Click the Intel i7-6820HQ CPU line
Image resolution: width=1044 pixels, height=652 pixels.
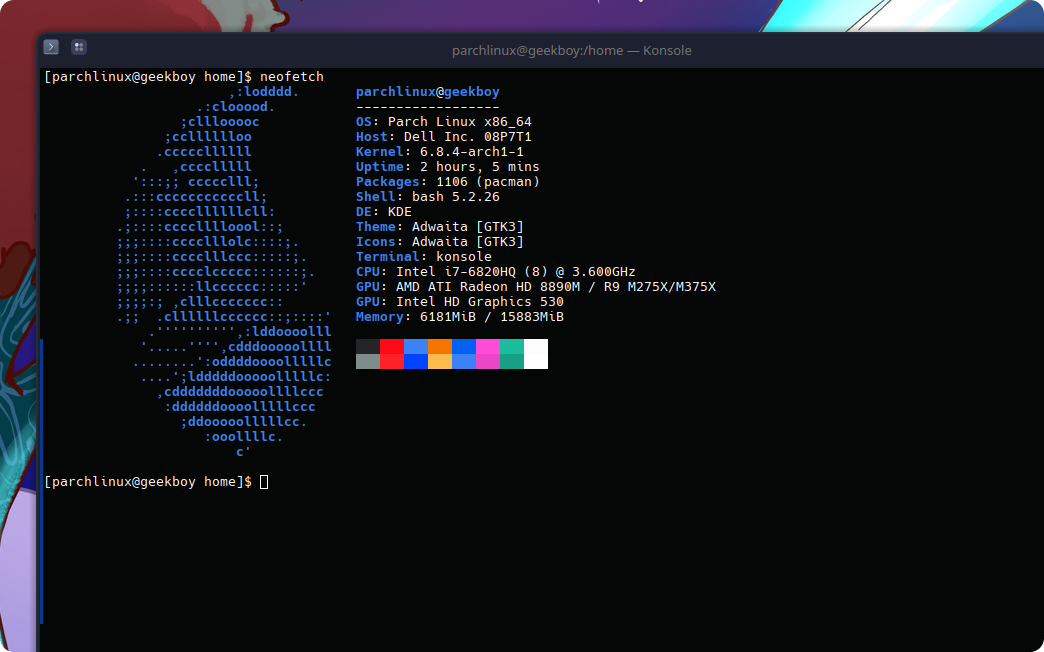495,270
